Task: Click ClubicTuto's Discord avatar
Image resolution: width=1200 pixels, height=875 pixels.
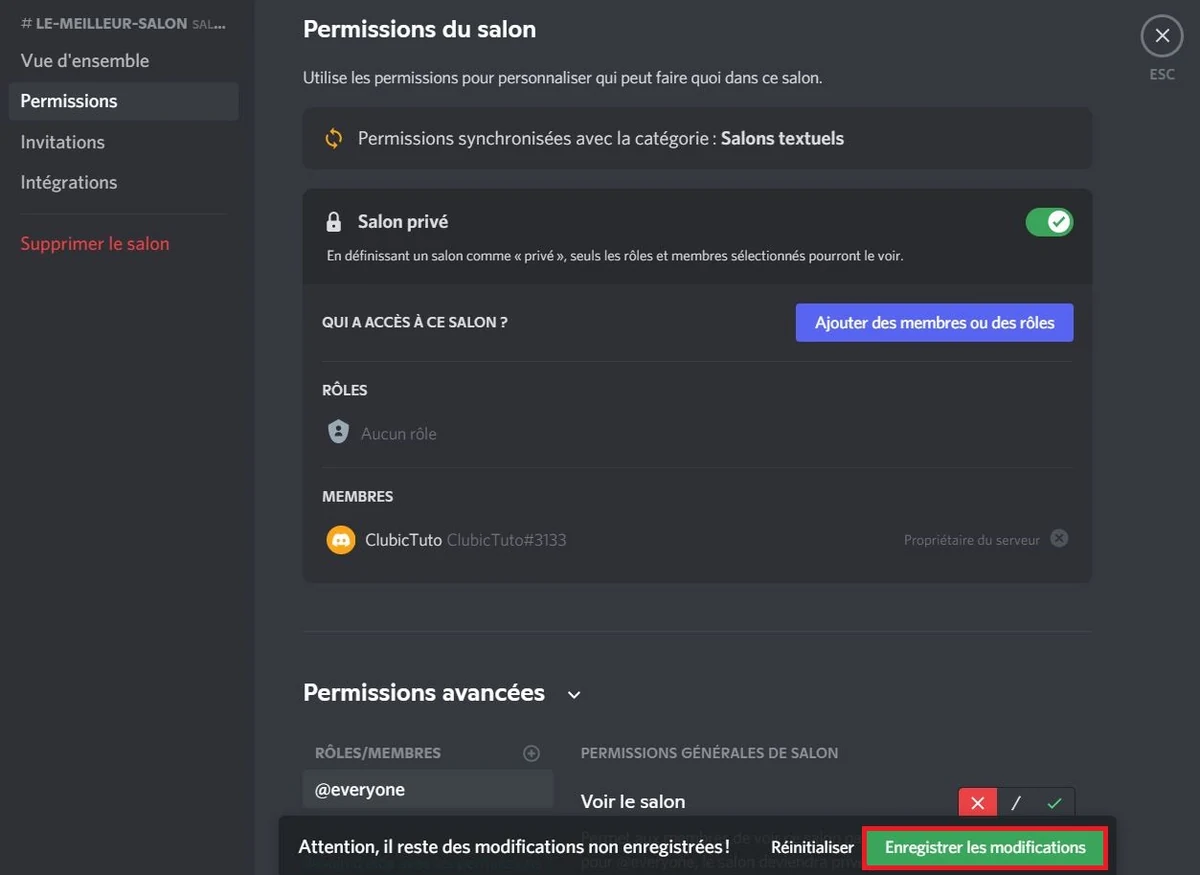Action: coord(341,540)
